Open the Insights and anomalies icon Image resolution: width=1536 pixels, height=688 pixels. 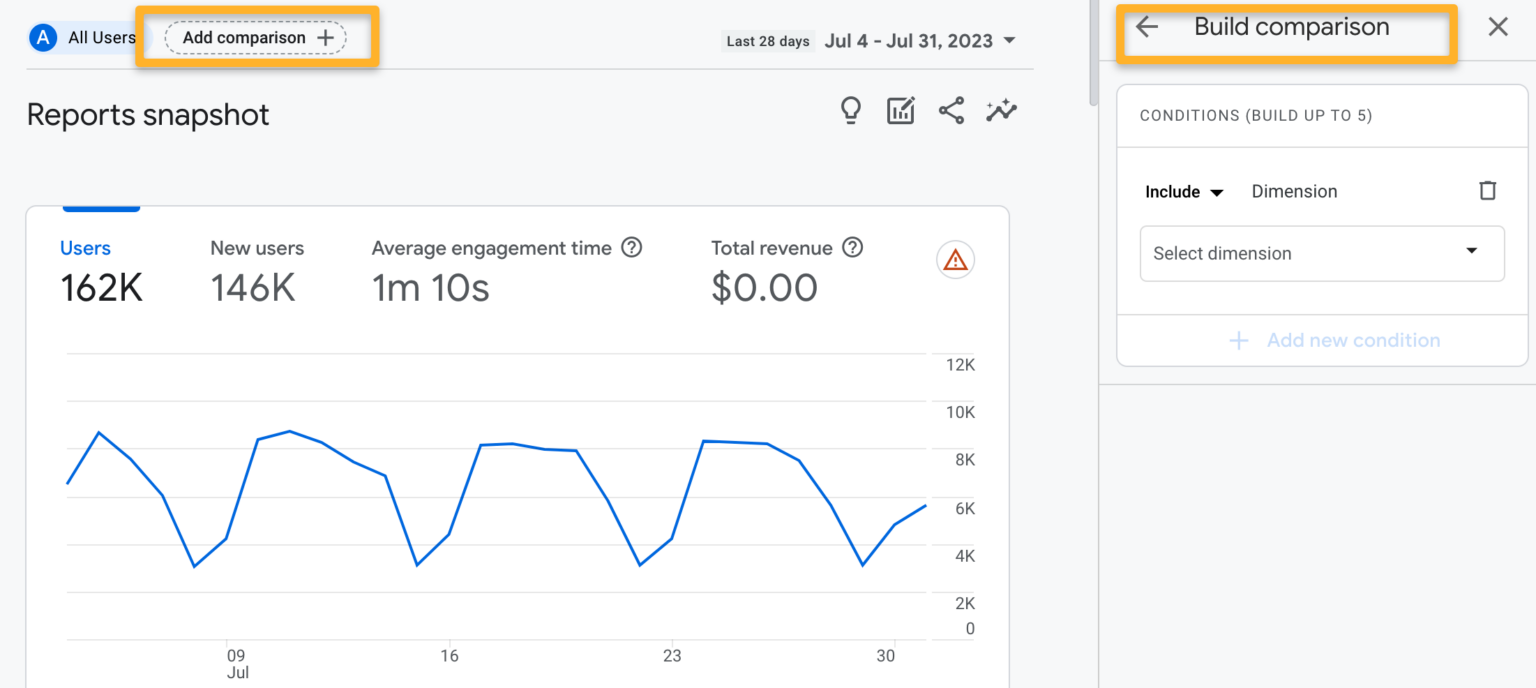[x=1001, y=110]
